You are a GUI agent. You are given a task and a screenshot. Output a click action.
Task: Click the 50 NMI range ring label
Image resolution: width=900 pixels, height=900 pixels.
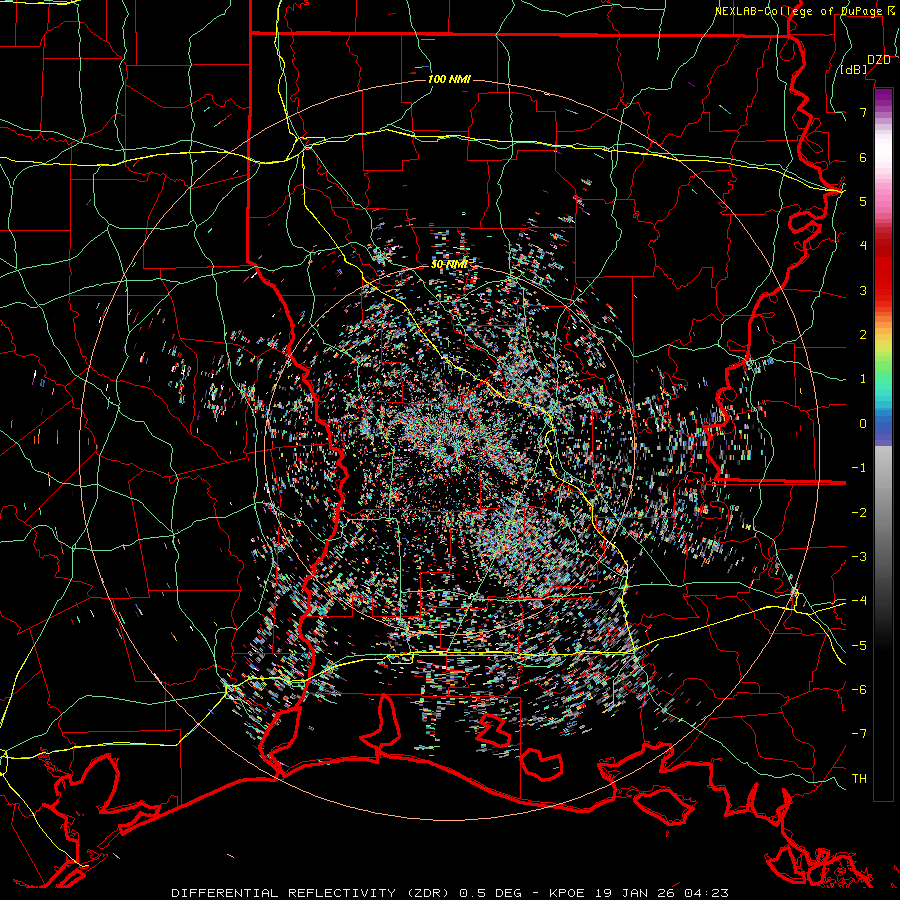pos(449,264)
